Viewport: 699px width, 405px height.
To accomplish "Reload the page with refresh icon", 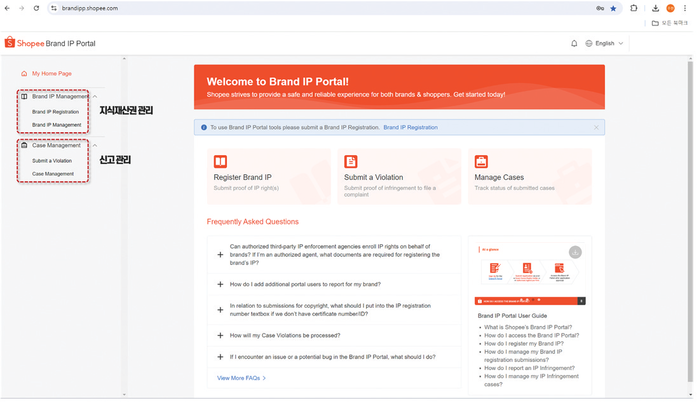I will coord(36,8).
